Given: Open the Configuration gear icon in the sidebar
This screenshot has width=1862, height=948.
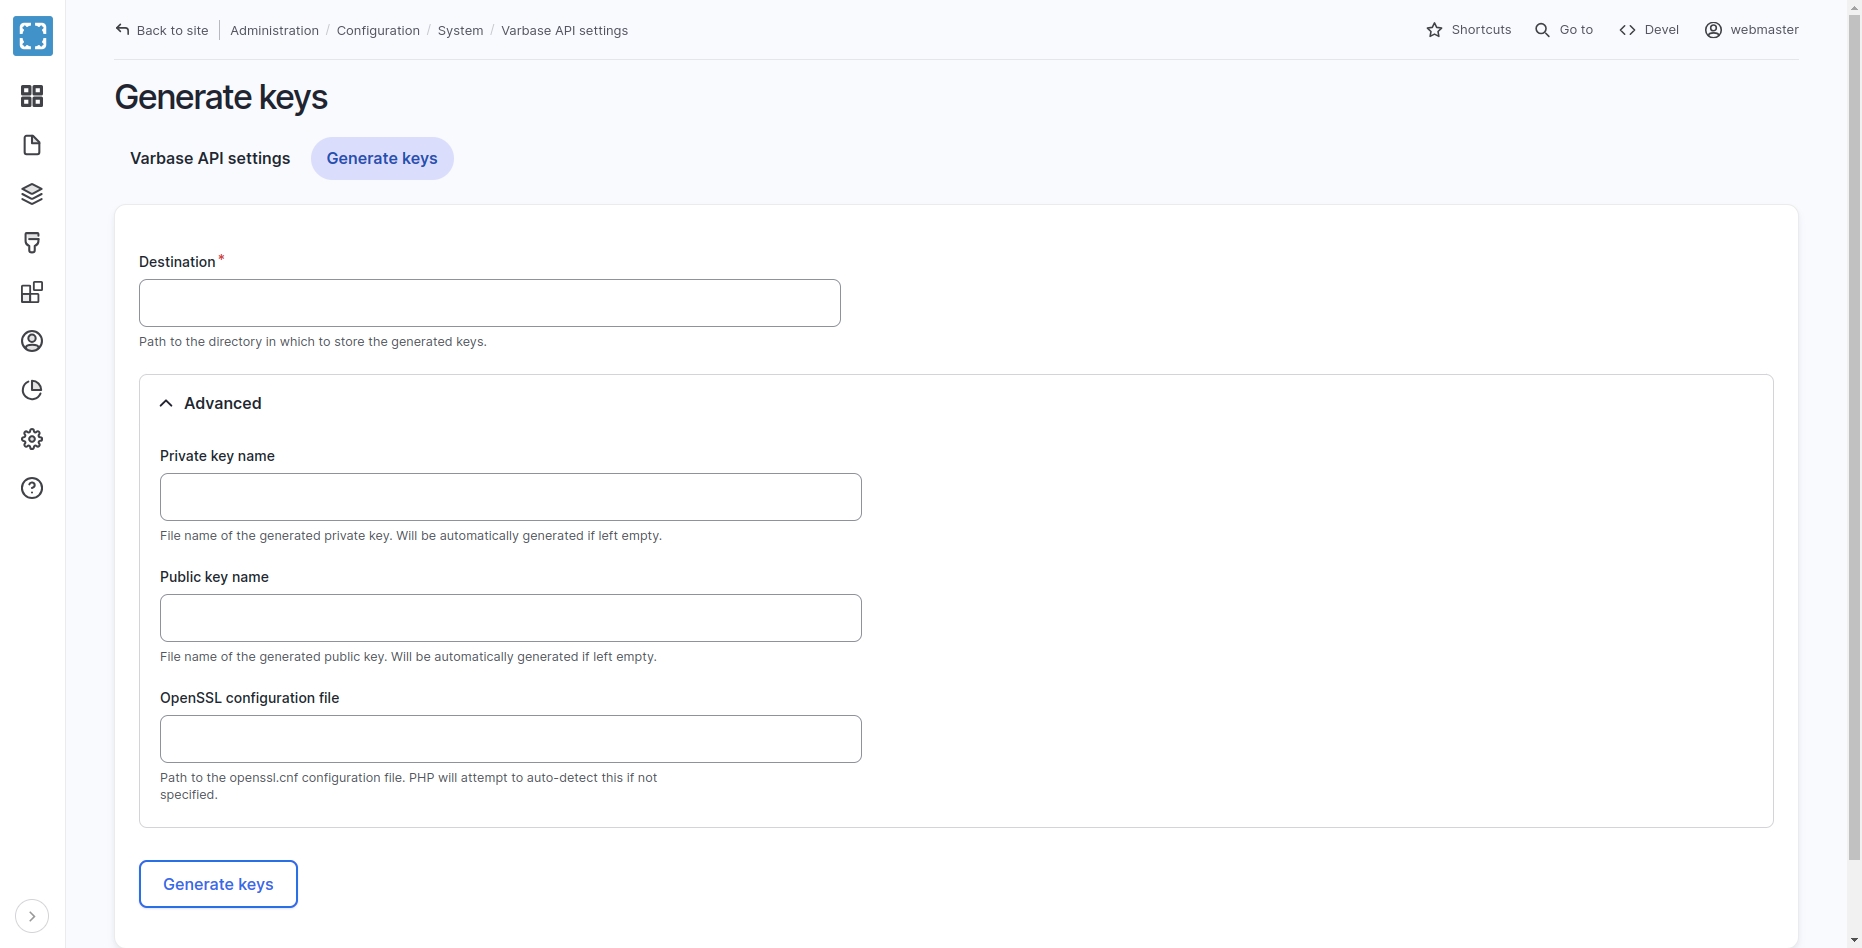Looking at the screenshot, I should [32, 439].
